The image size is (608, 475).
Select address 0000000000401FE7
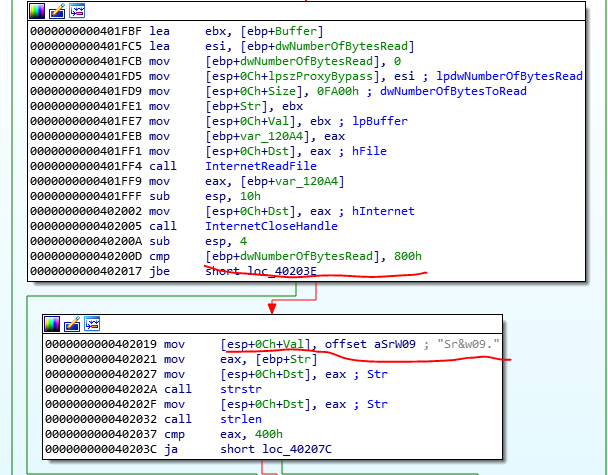coord(86,121)
